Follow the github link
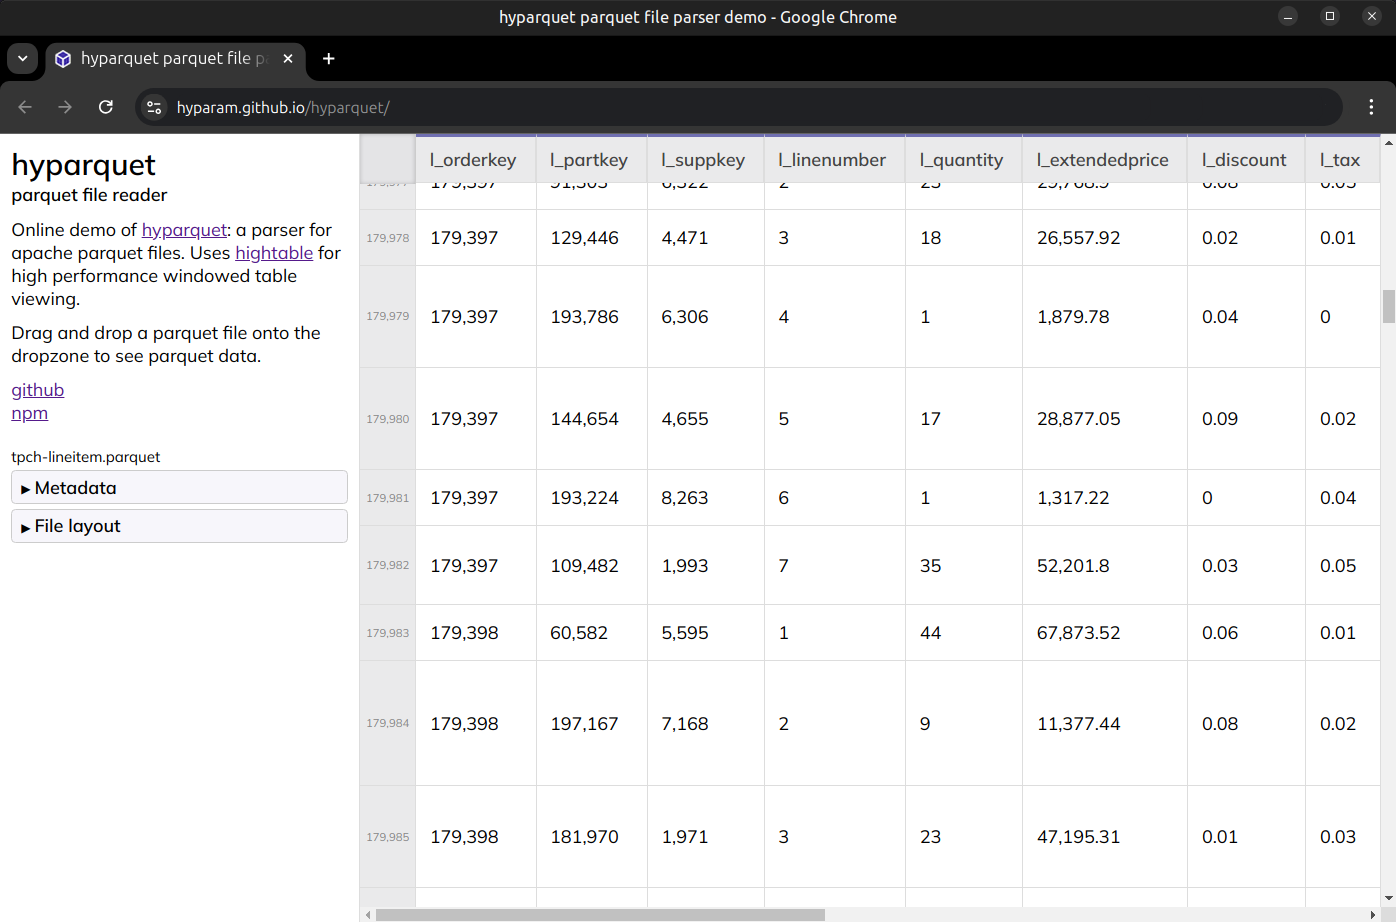This screenshot has width=1396, height=922. [37, 390]
